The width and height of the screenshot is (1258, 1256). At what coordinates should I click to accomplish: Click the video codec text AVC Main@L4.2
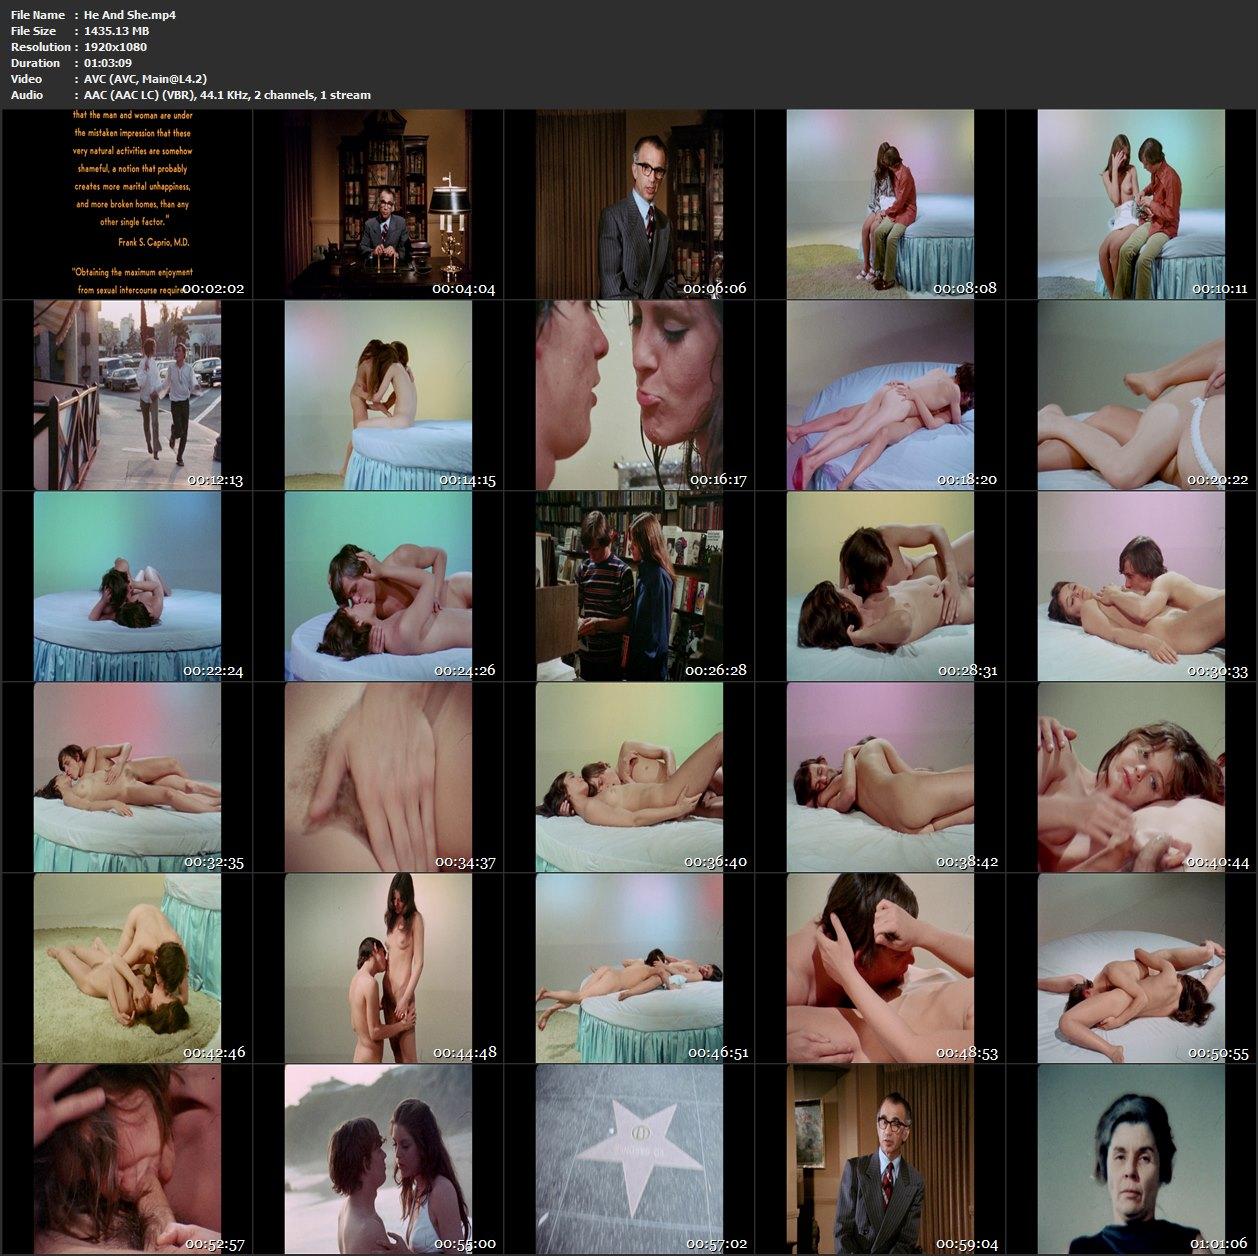click(x=145, y=79)
